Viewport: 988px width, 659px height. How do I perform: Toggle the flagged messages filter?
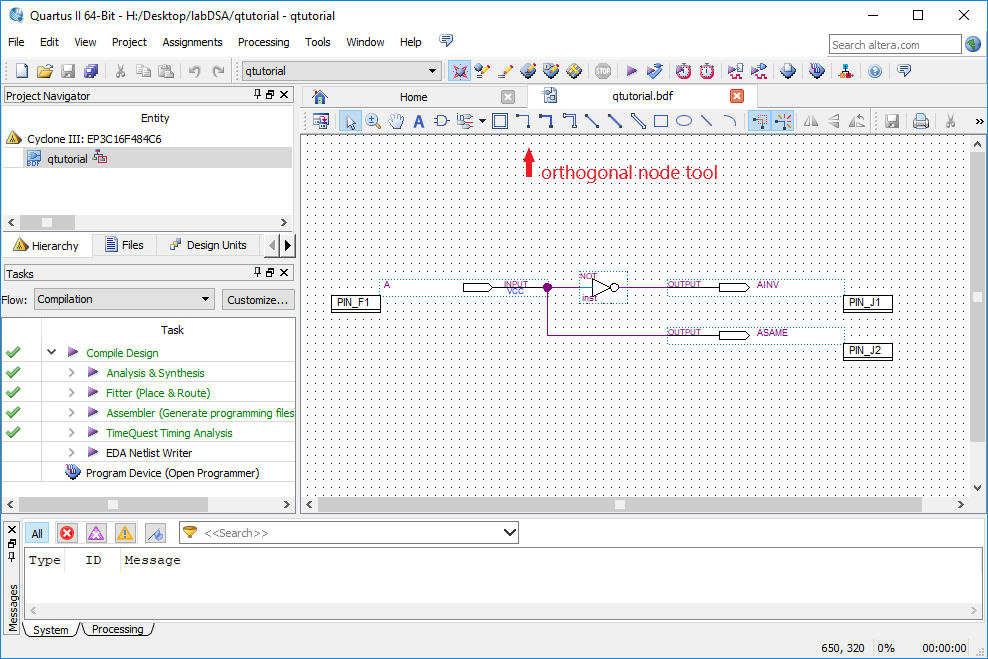click(x=155, y=534)
